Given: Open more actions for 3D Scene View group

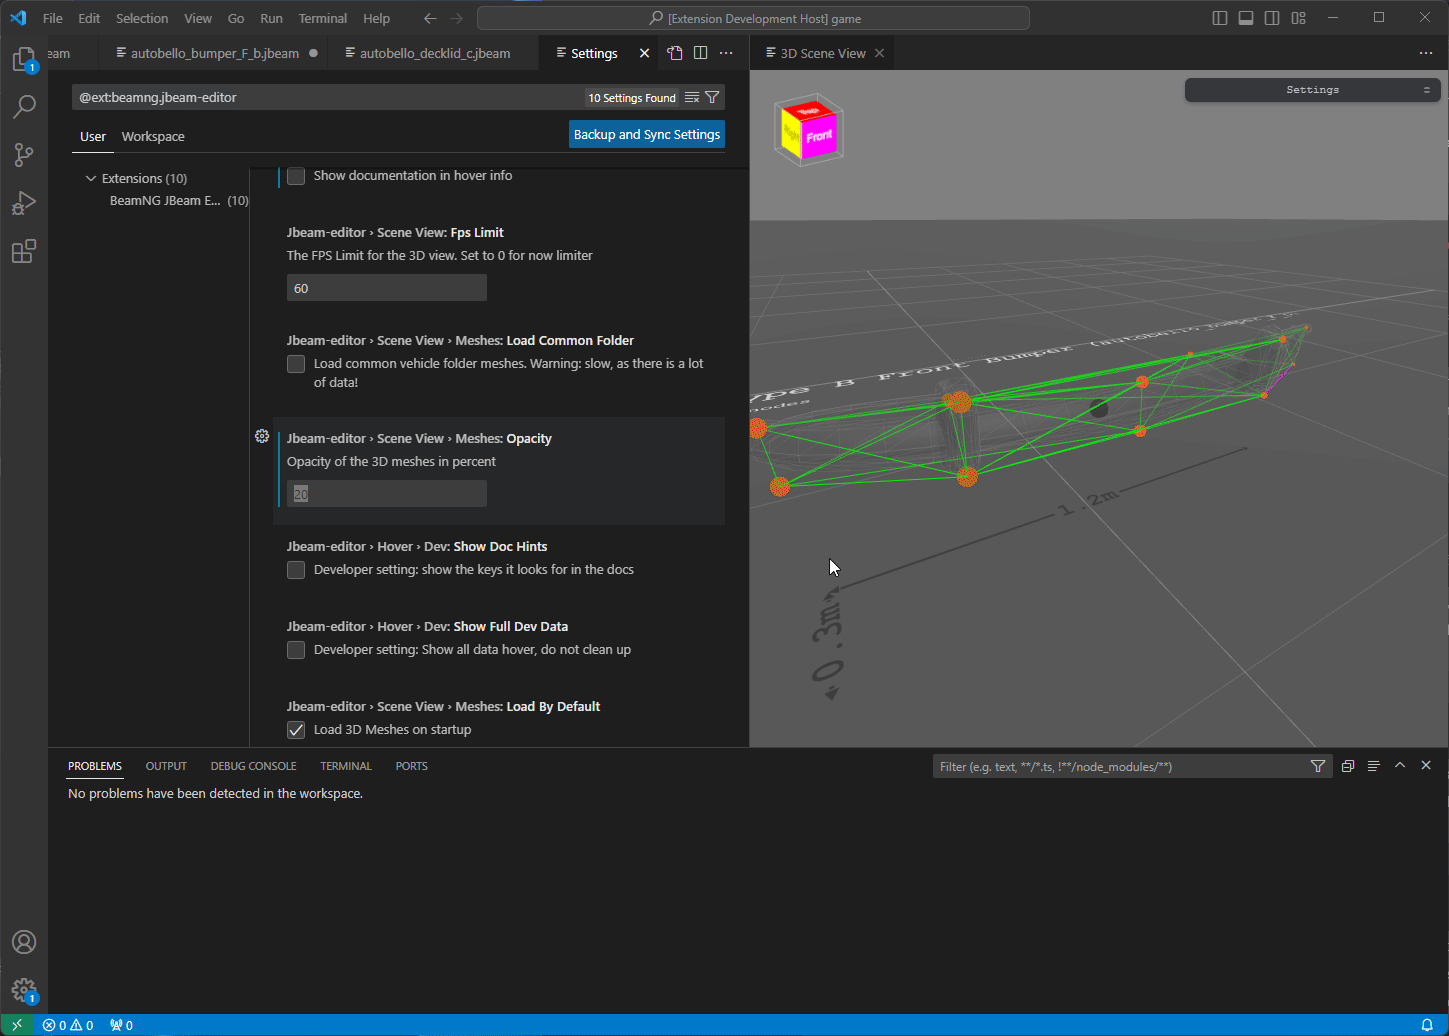Looking at the screenshot, I should 1426,53.
